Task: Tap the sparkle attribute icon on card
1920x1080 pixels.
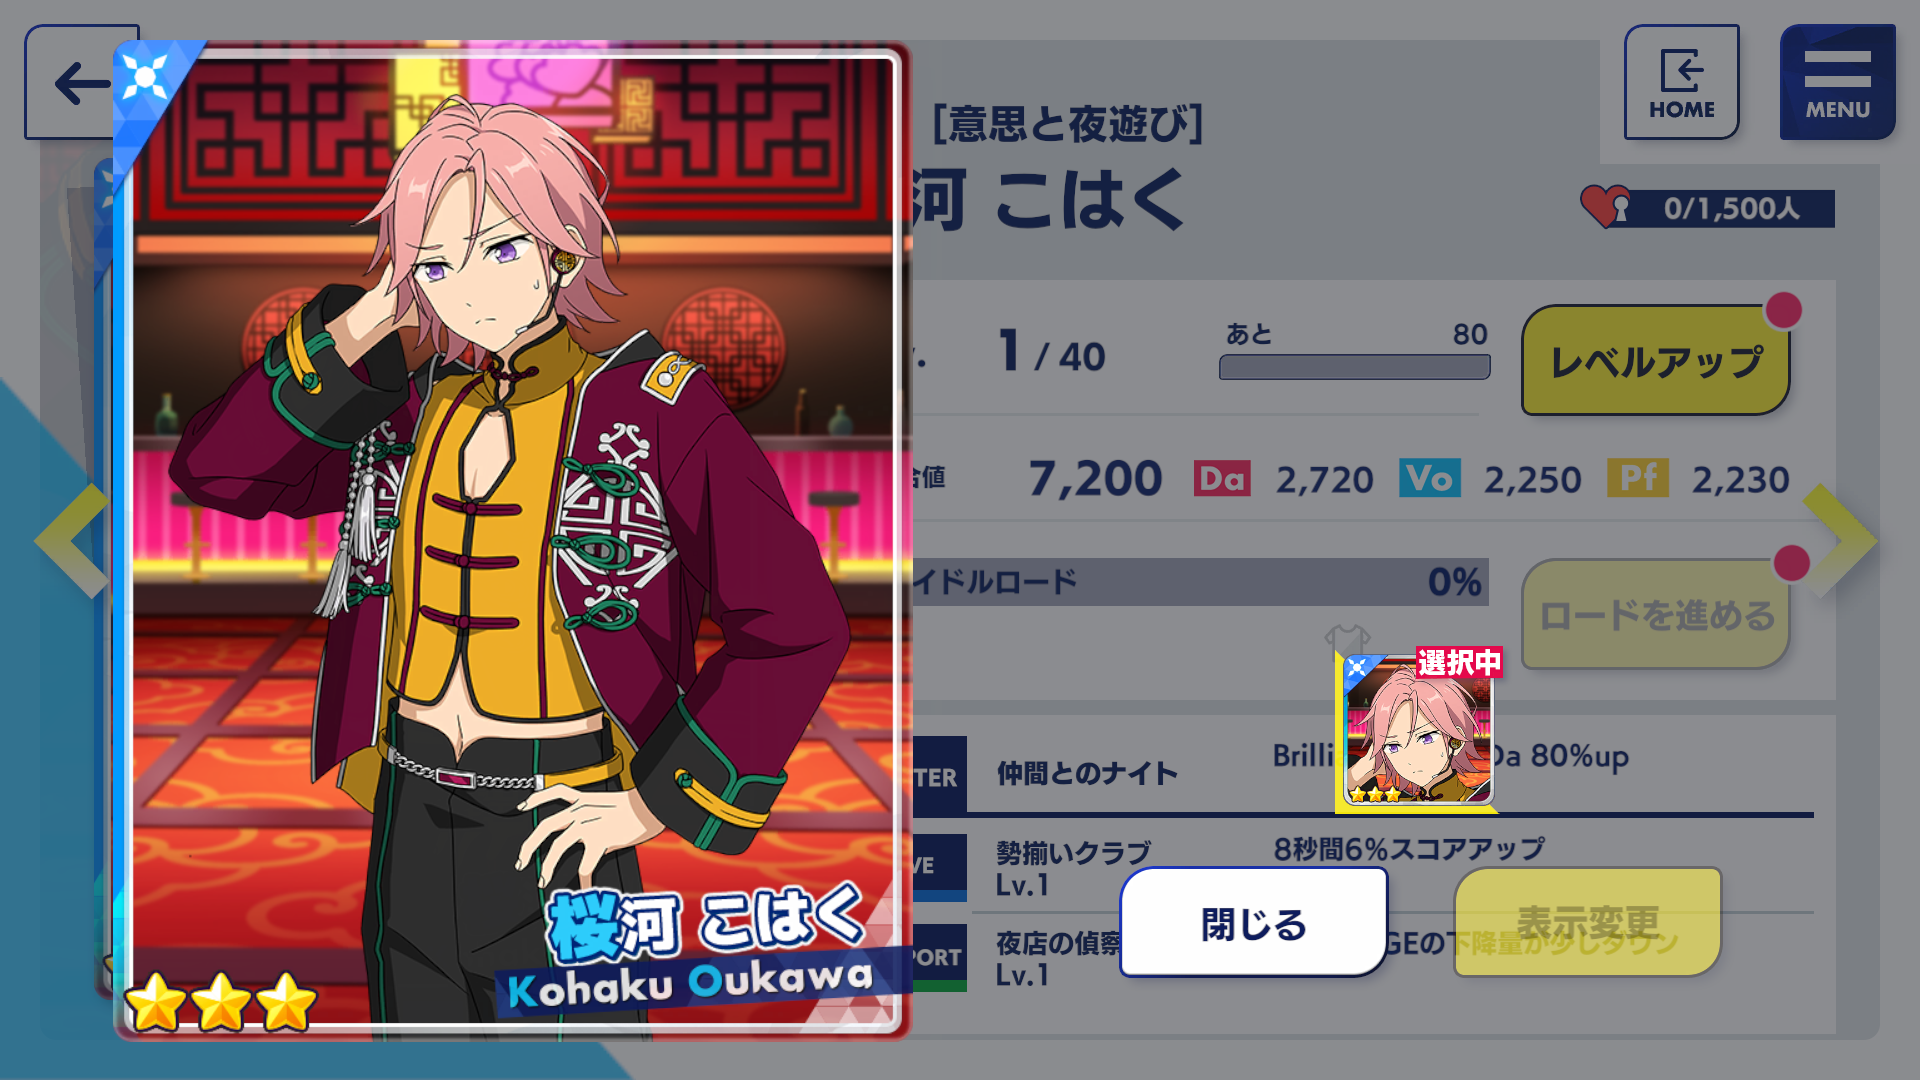Action: click(146, 75)
